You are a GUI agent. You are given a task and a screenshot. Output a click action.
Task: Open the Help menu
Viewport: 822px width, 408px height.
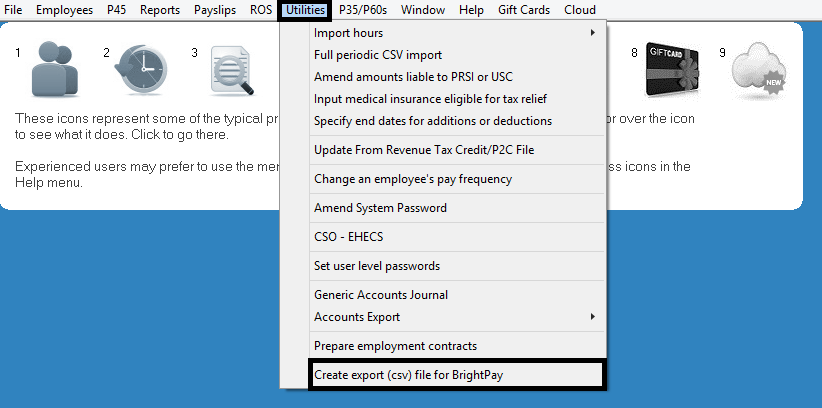471,10
